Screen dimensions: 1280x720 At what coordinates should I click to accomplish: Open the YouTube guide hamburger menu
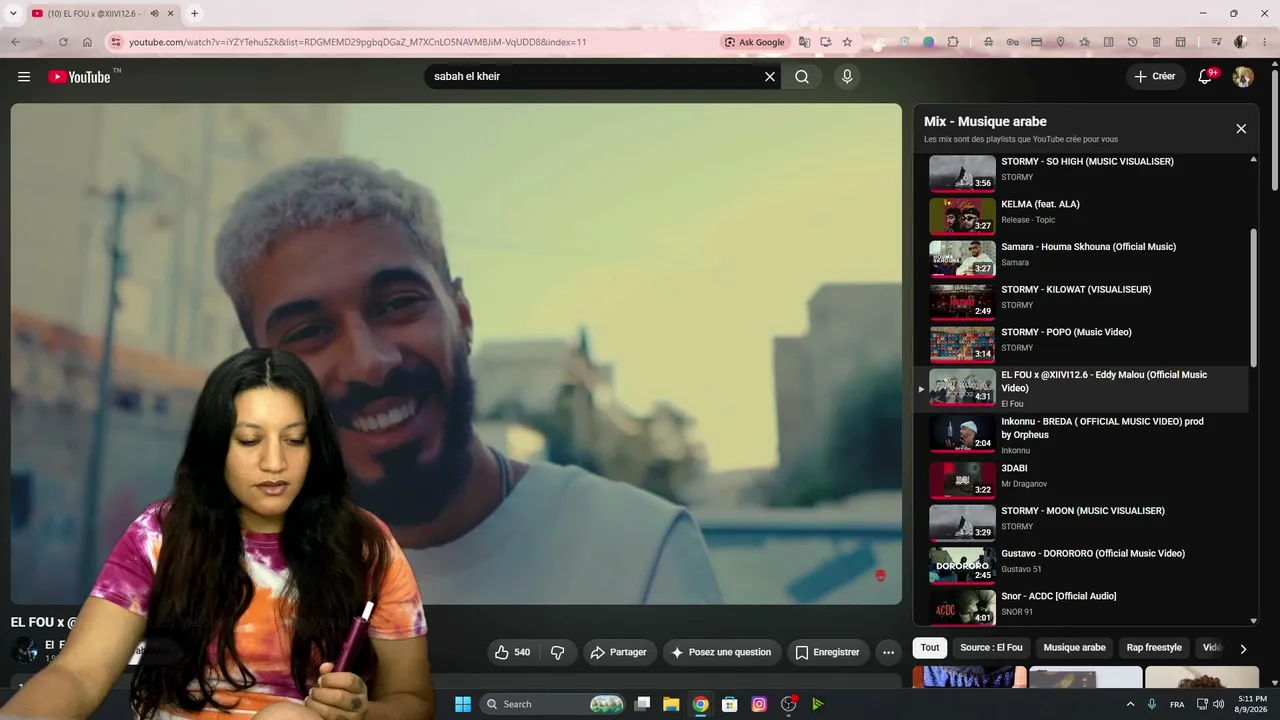24,77
